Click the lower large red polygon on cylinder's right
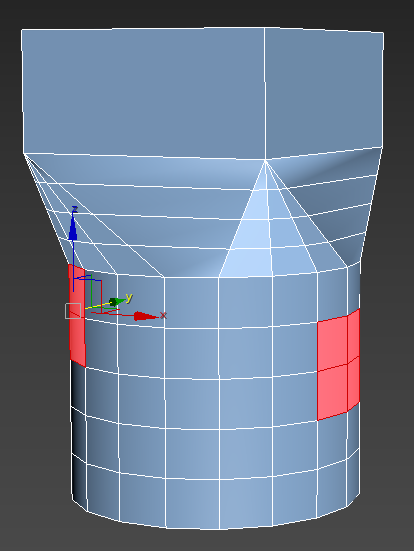This screenshot has width=414, height=551. click(332, 392)
